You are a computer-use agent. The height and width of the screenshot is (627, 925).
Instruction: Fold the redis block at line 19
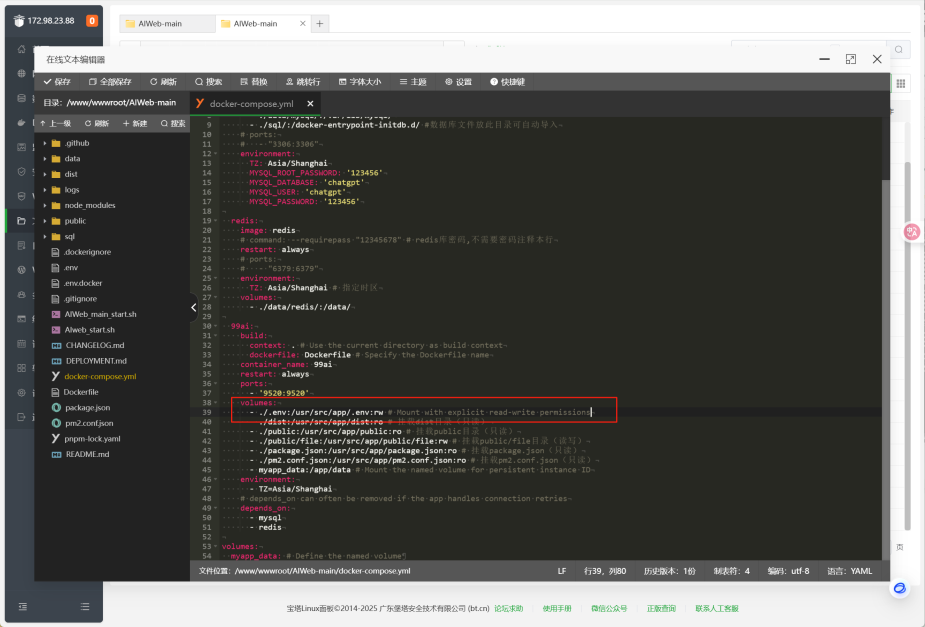click(216, 221)
